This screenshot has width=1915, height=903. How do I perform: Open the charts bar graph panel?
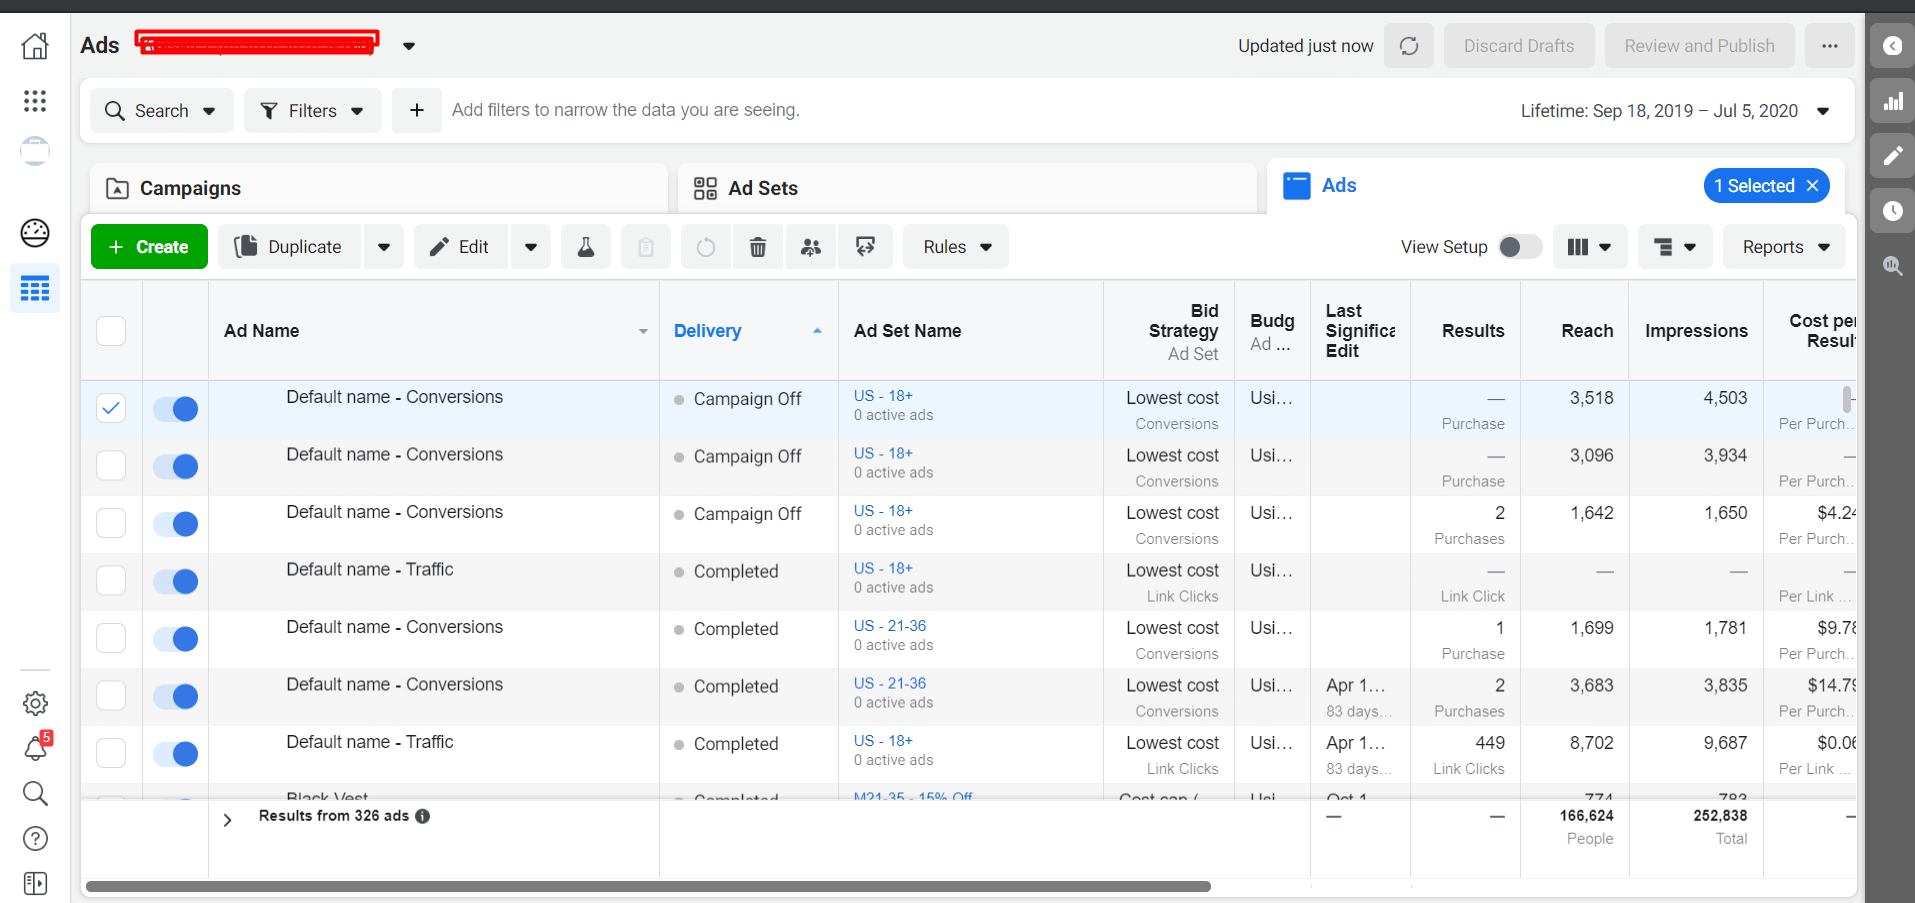tap(1892, 101)
